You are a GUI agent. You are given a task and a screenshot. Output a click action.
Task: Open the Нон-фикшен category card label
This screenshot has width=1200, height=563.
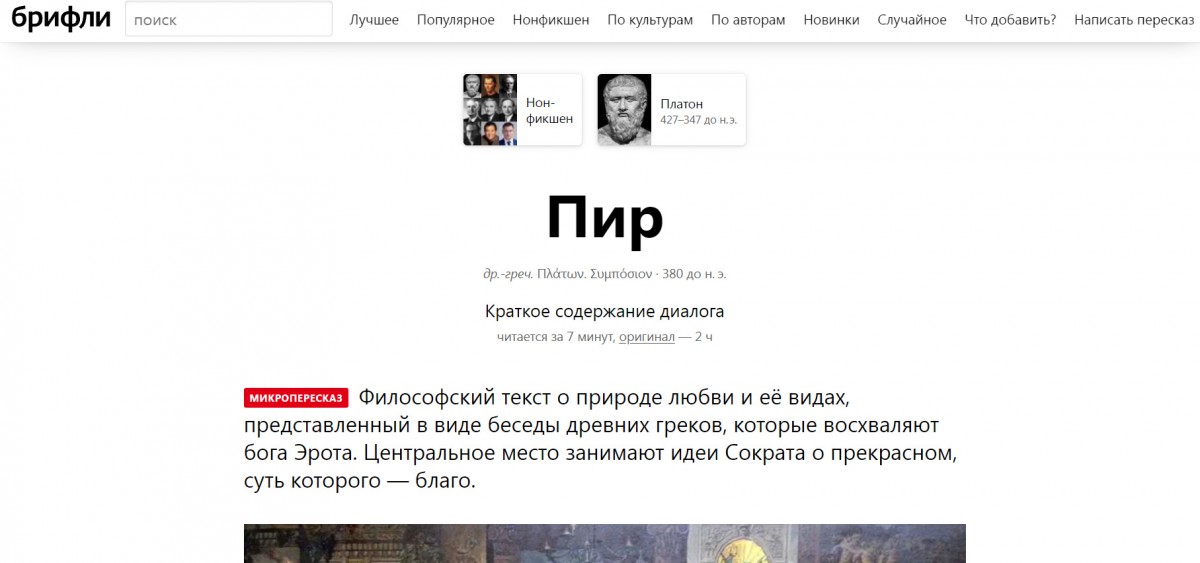click(549, 110)
